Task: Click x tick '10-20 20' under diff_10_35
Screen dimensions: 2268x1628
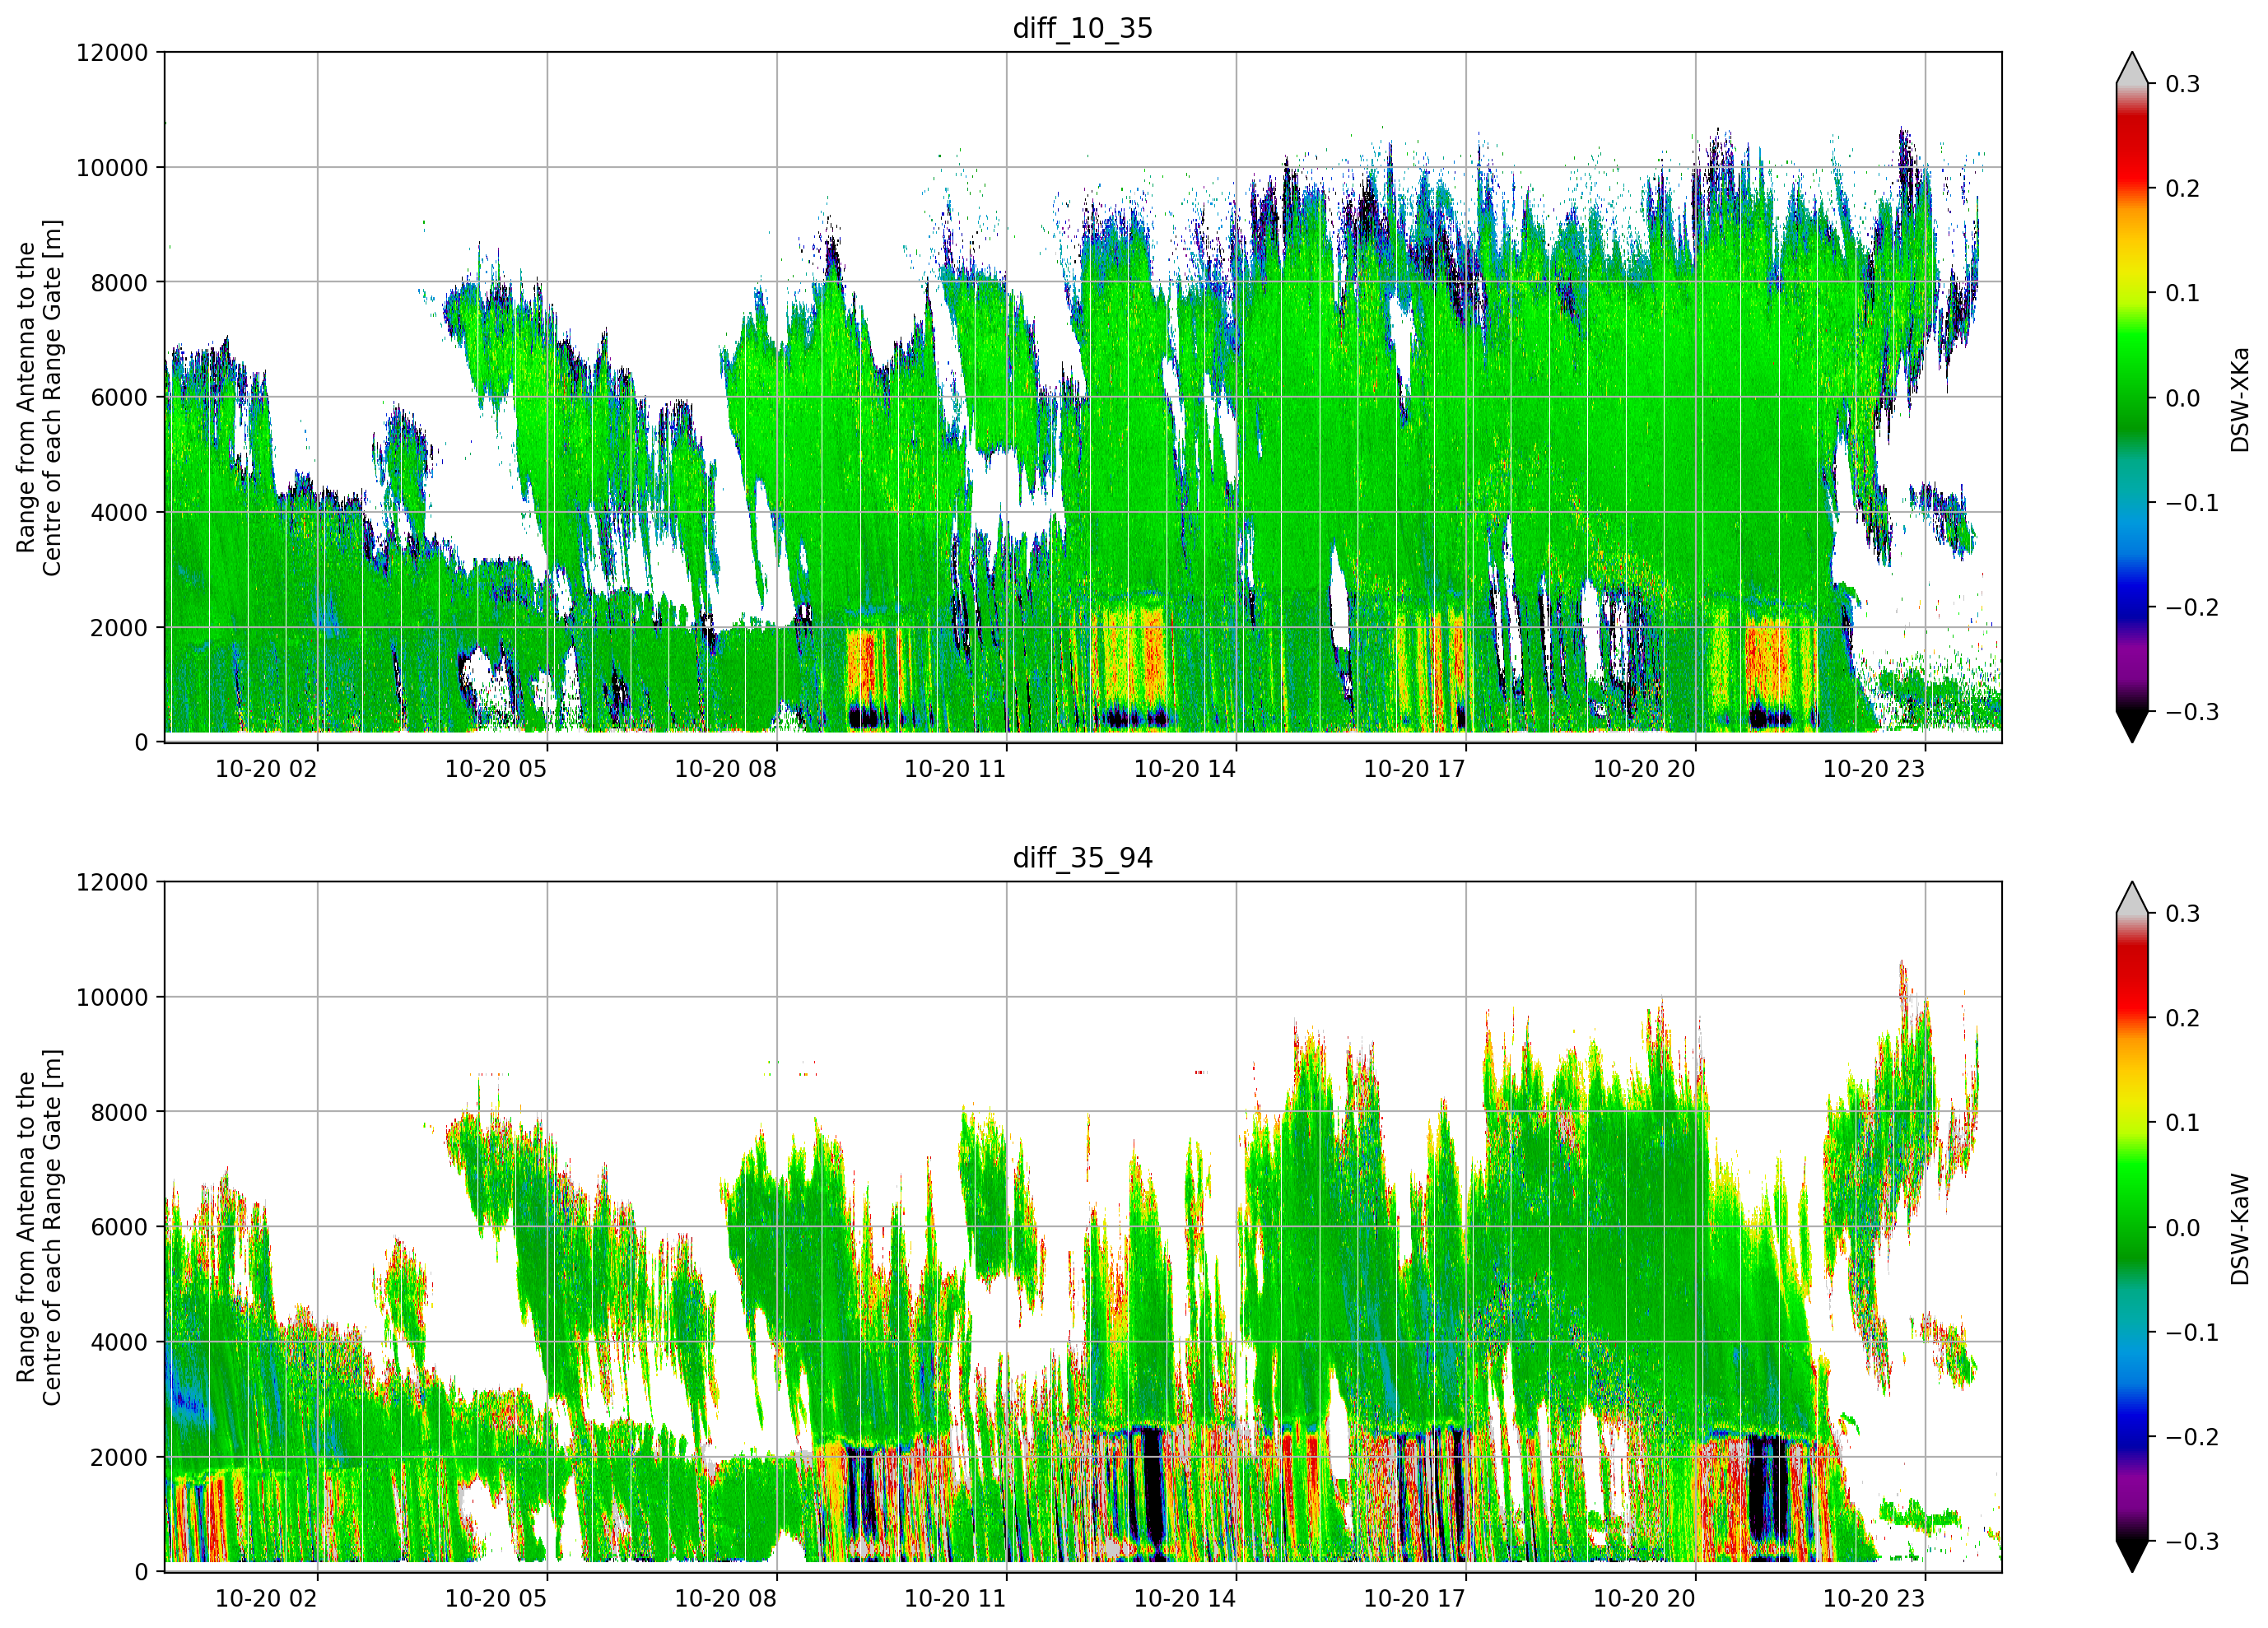Action: (1644, 769)
